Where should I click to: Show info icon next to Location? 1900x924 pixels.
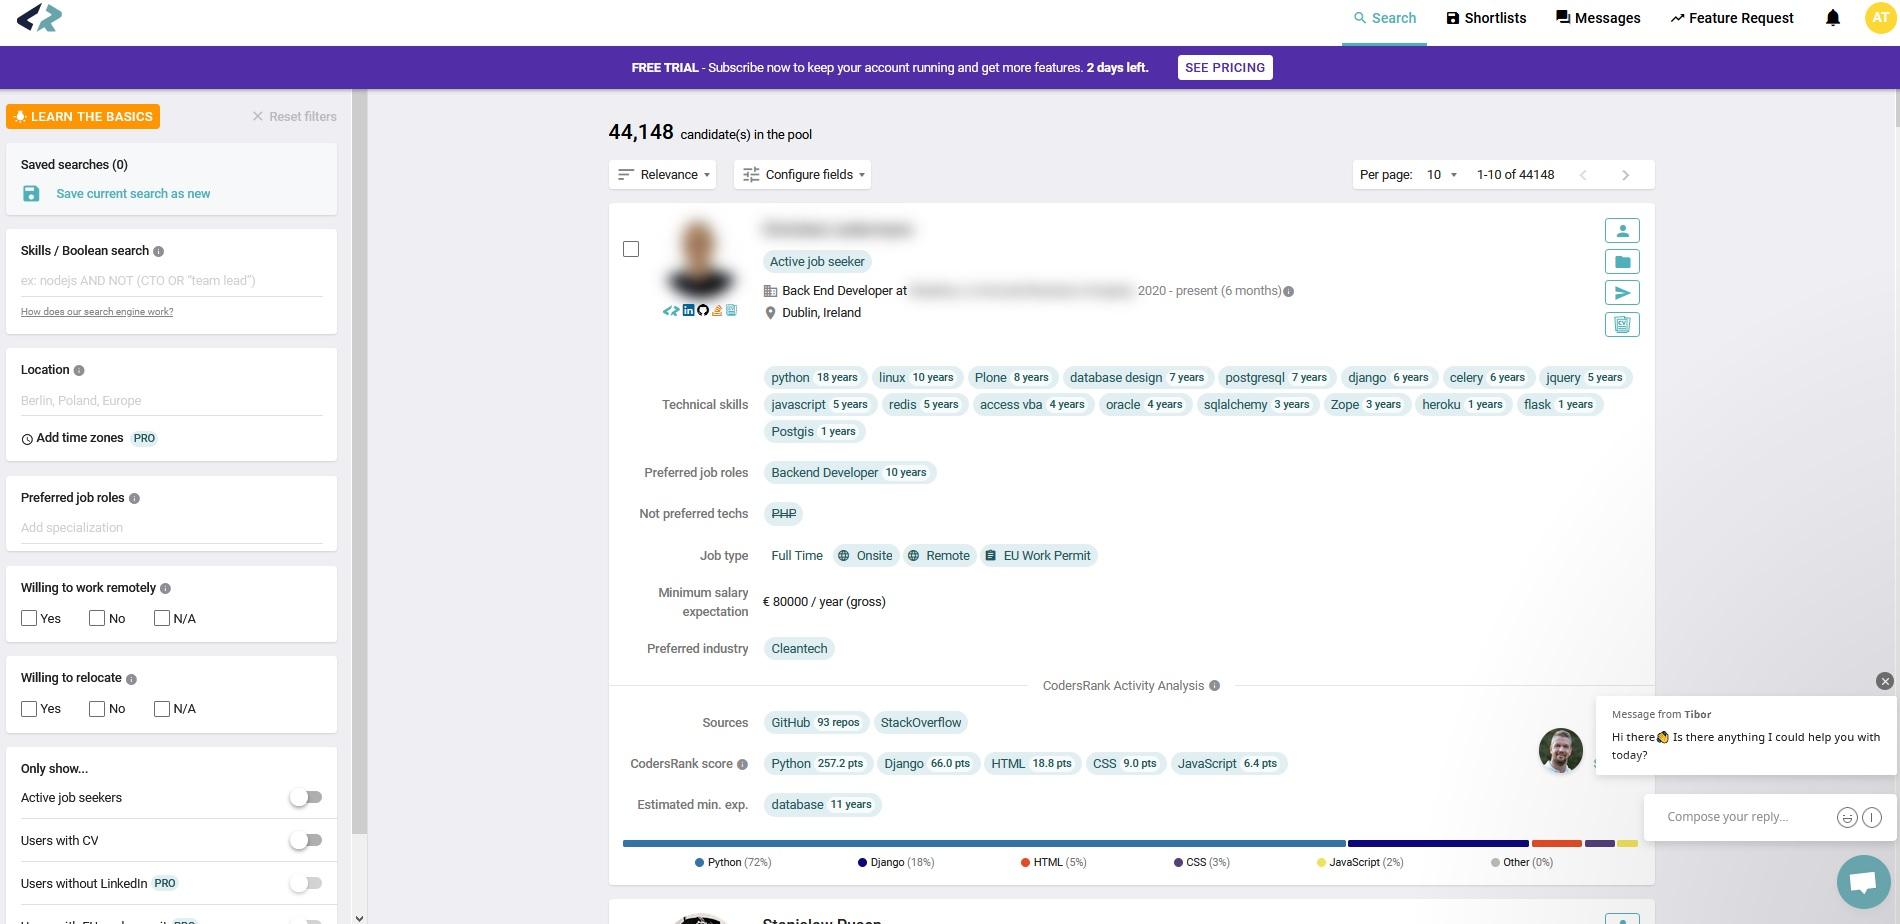pyautogui.click(x=79, y=370)
